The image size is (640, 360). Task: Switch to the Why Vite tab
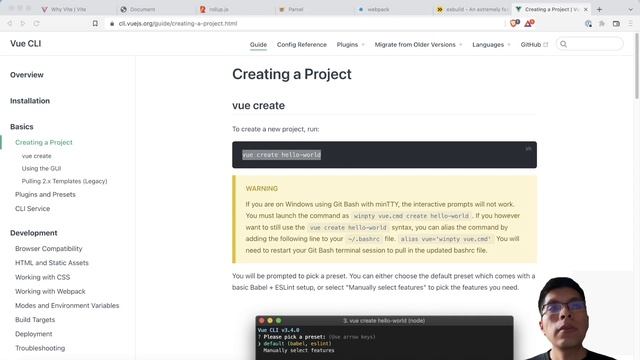click(x=64, y=9)
